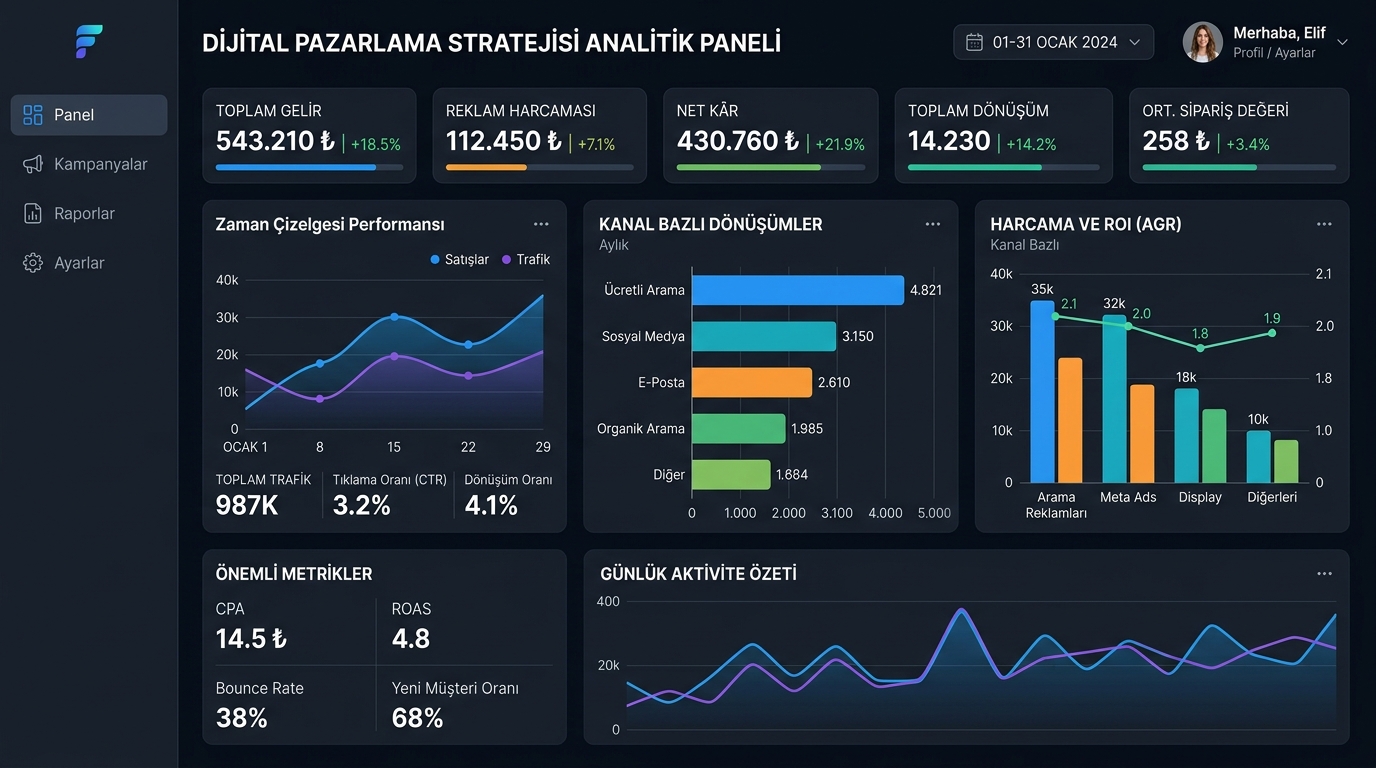This screenshot has width=1376, height=768.
Task: Click the 112.450 ₺ ad spend value
Action: [504, 141]
